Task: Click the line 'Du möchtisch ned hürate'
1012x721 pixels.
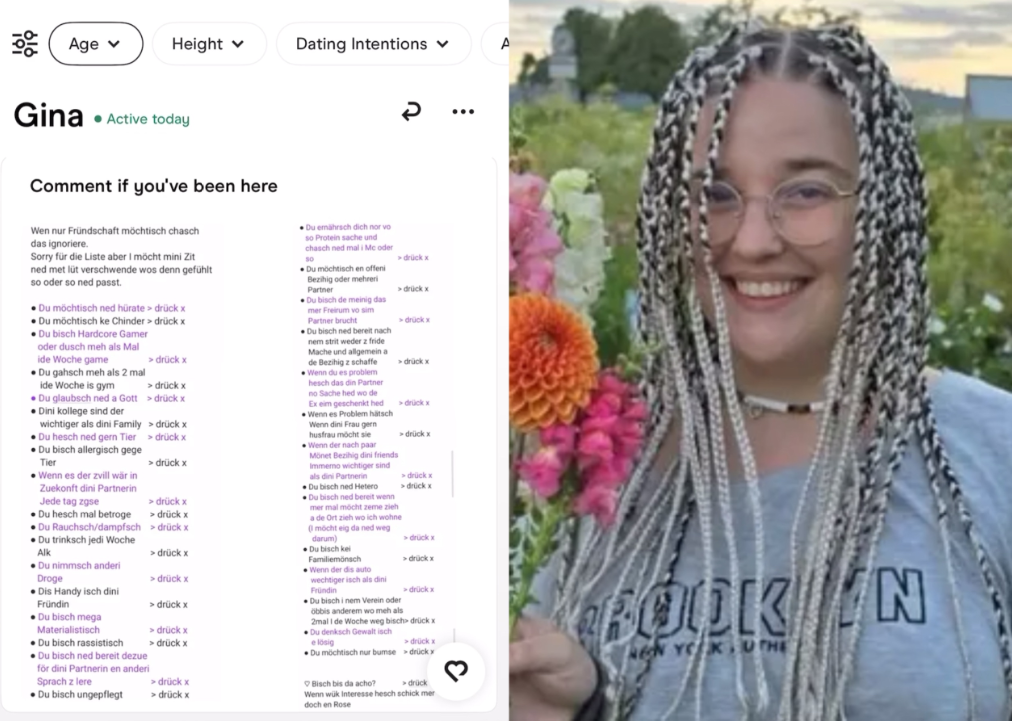Action: coord(92,308)
